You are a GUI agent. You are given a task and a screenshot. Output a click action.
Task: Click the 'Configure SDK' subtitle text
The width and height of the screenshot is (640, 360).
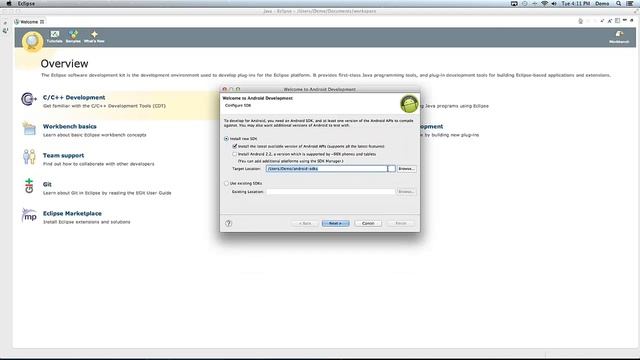[238, 105]
